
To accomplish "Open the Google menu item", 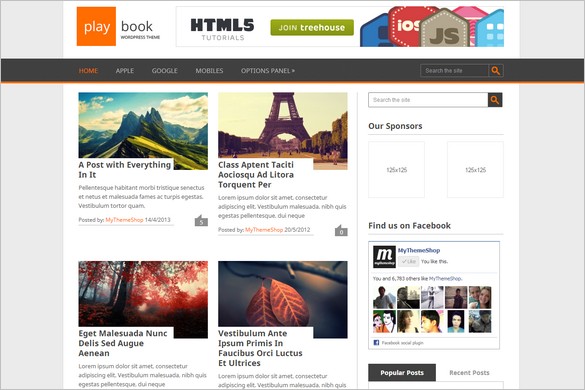I will [x=165, y=71].
